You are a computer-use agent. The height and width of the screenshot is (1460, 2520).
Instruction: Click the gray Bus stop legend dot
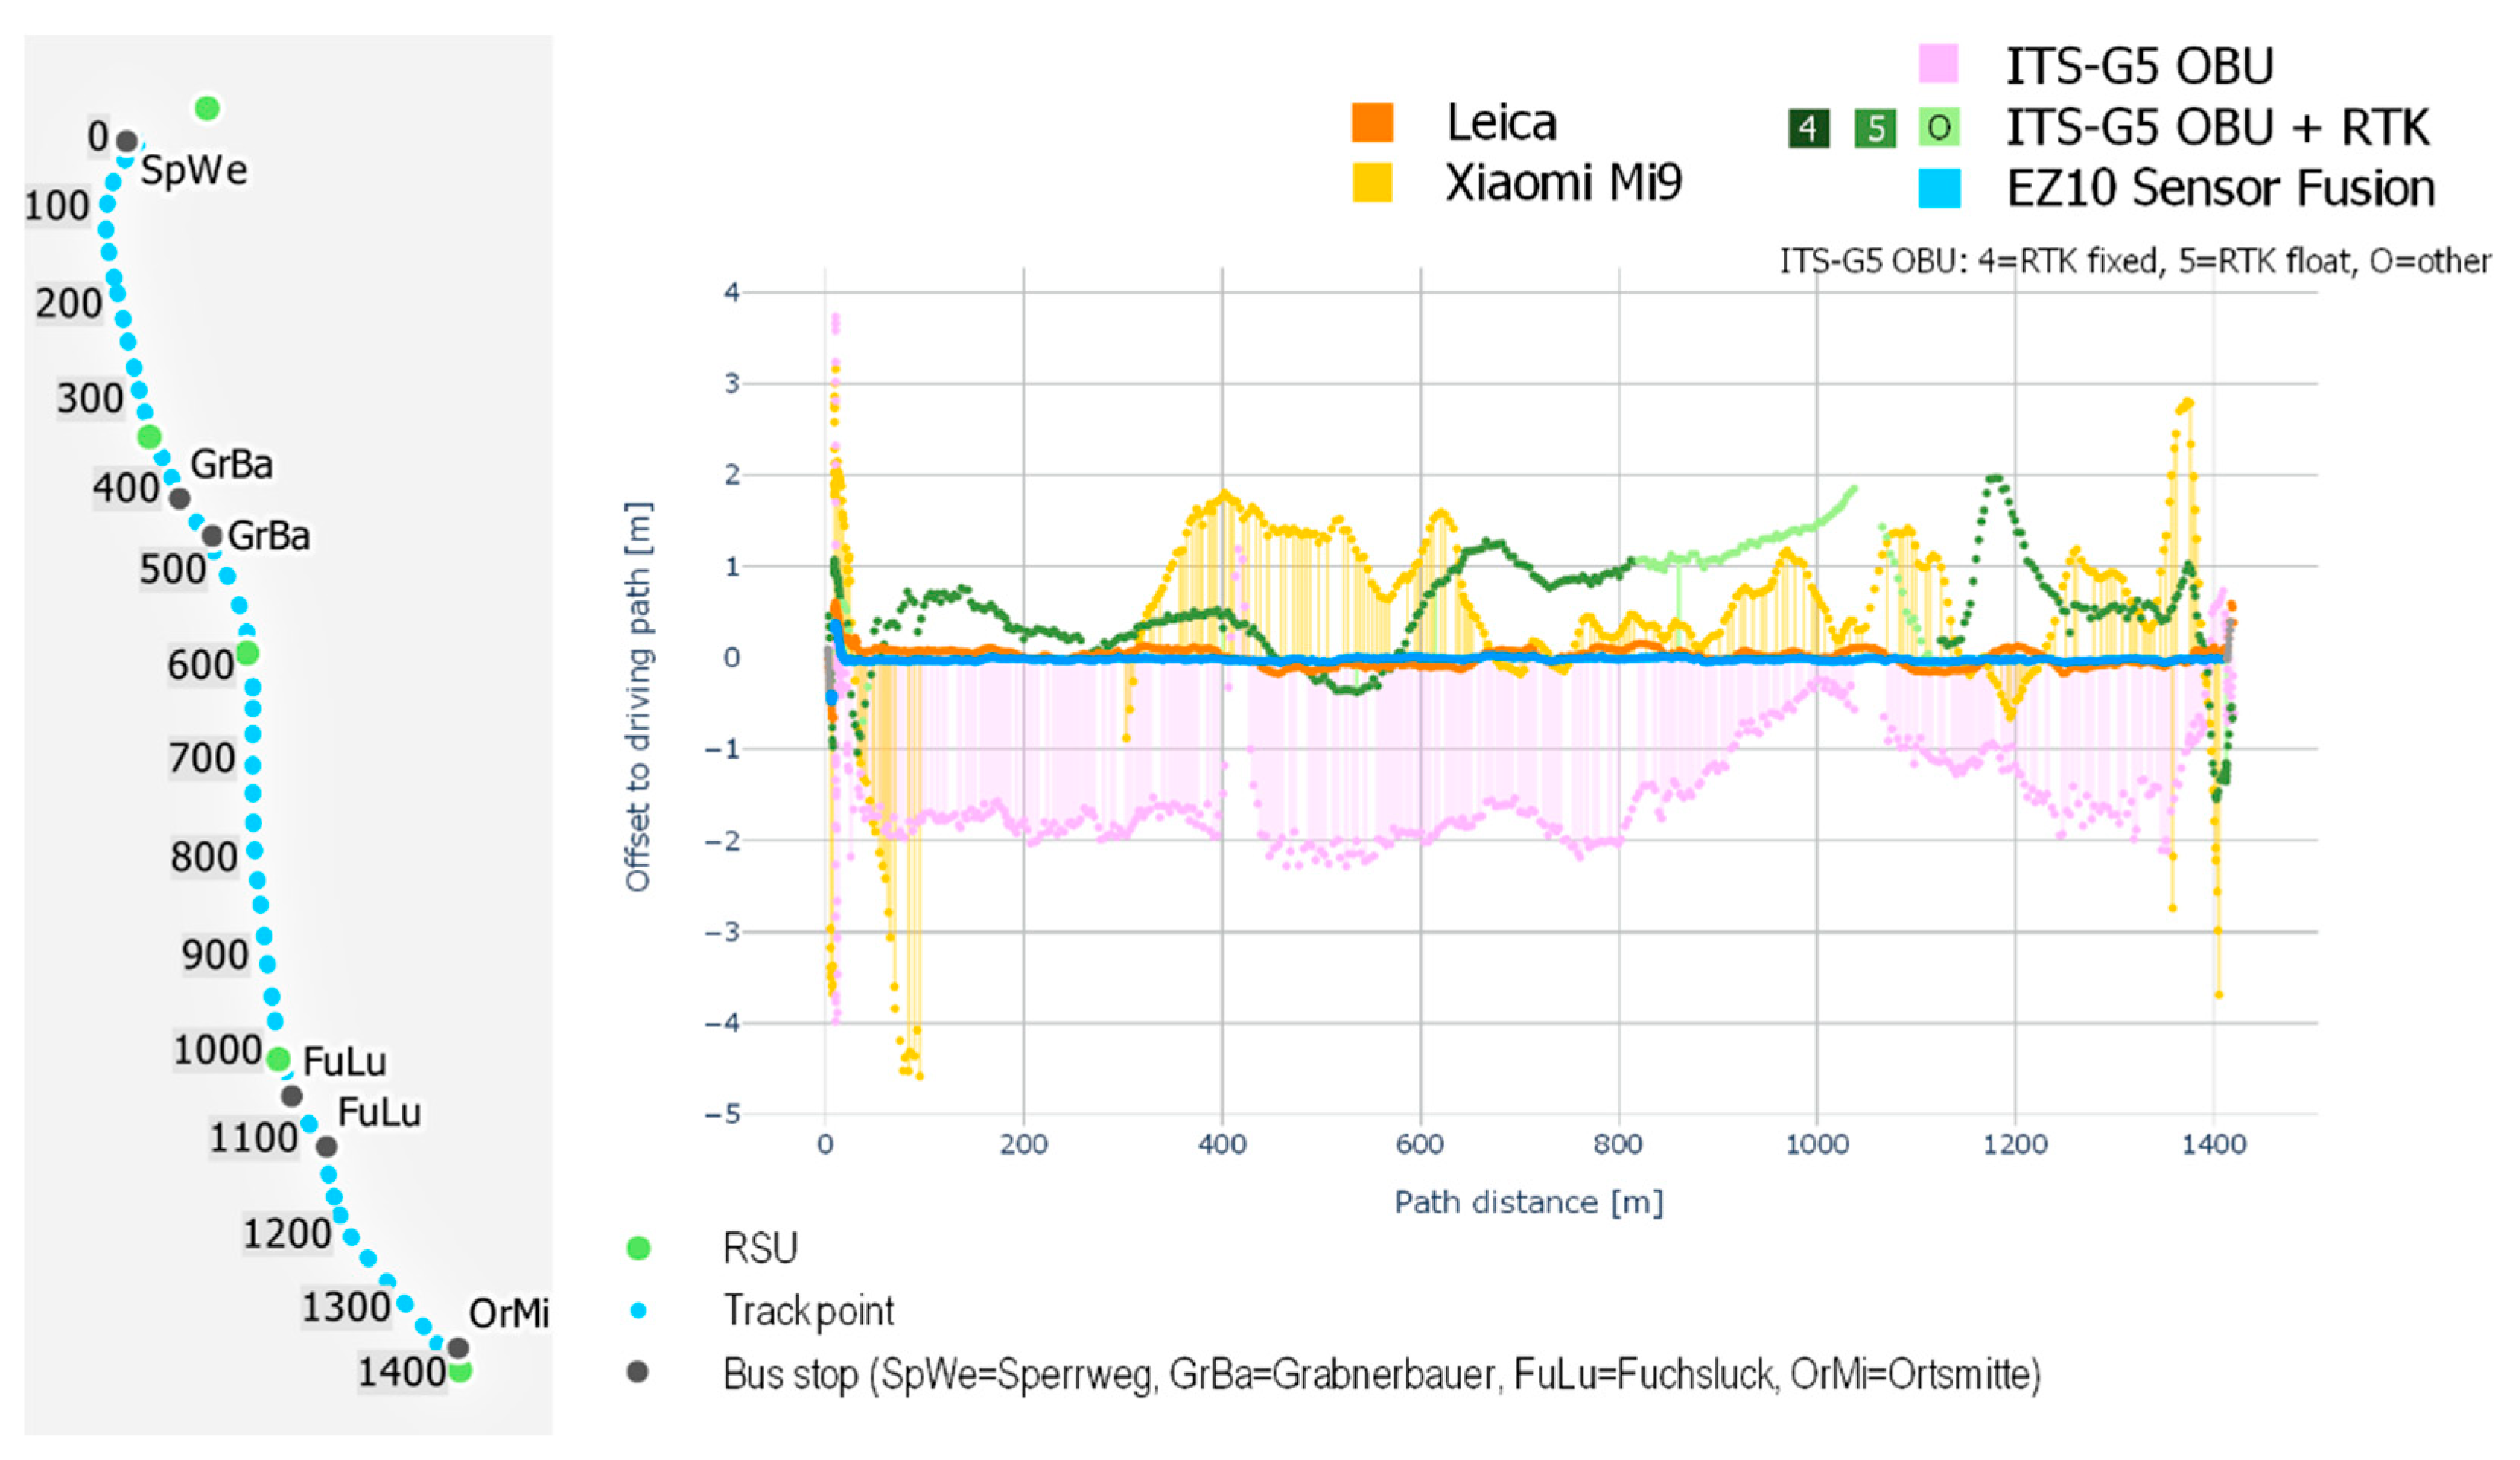[637, 1371]
